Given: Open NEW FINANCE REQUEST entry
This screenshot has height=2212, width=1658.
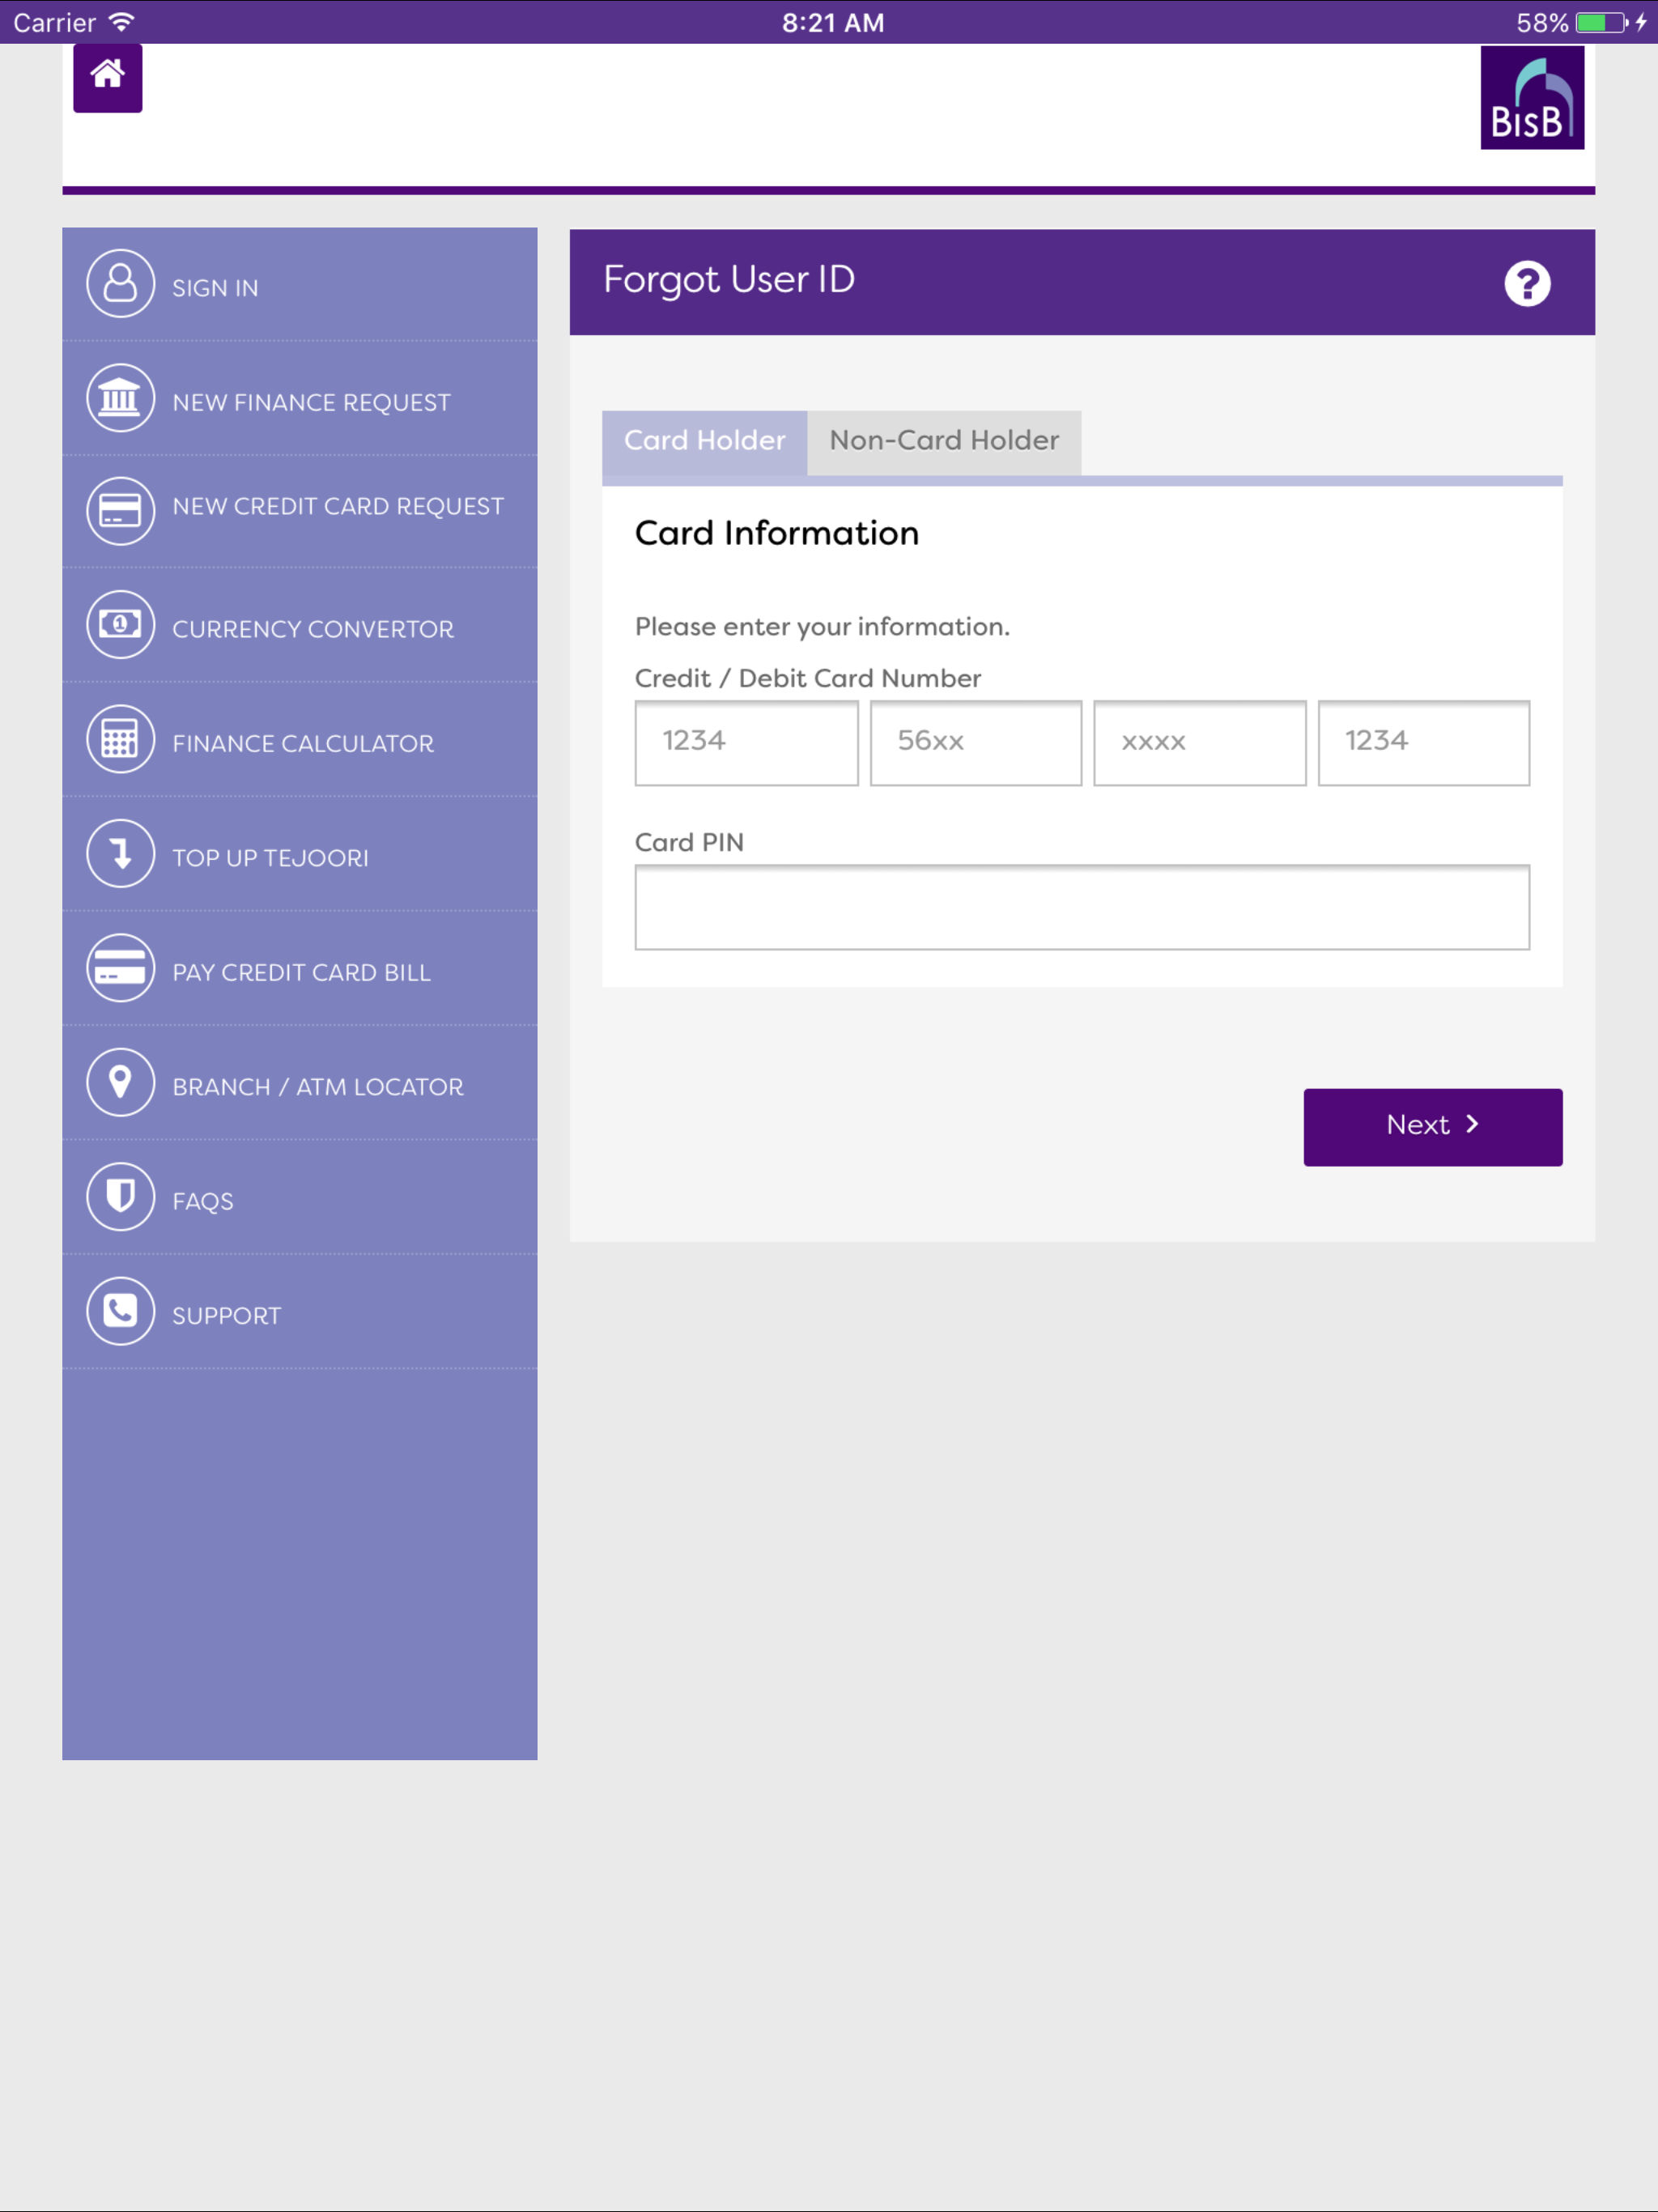Looking at the screenshot, I should point(299,399).
